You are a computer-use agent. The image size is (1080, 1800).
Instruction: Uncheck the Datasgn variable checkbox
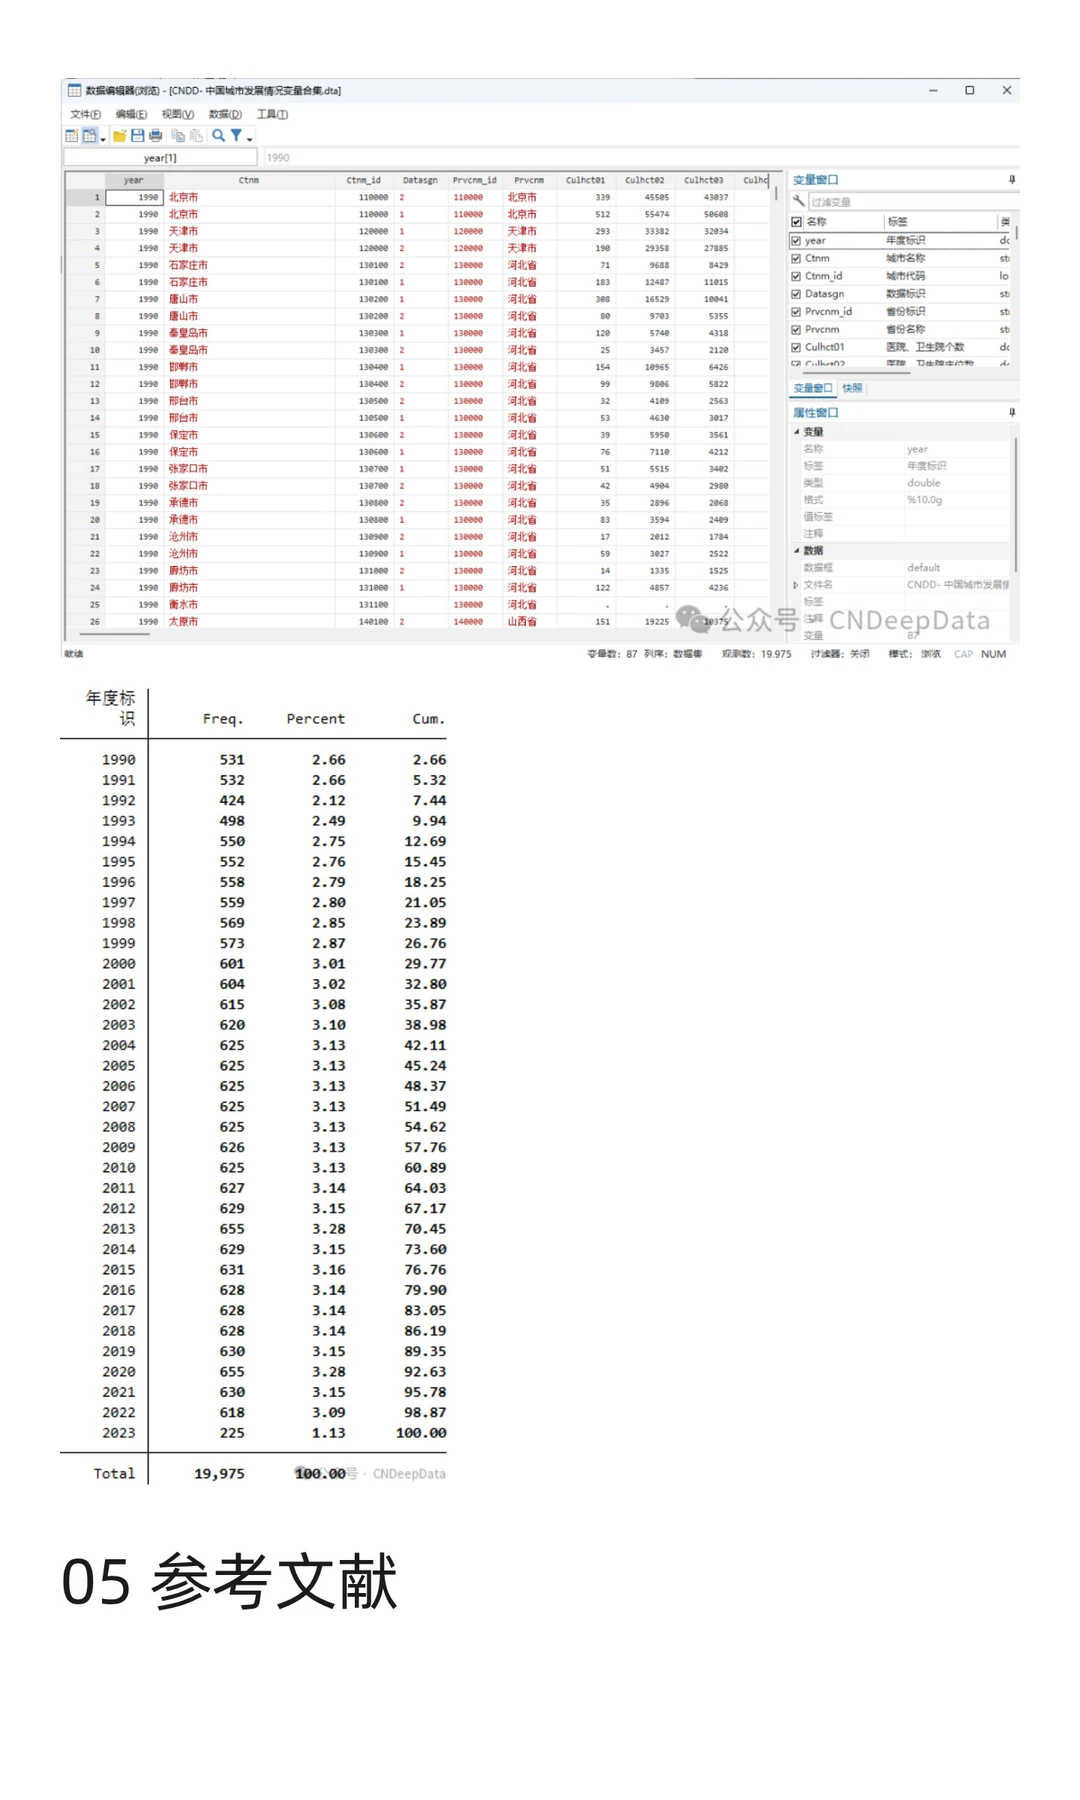pos(796,294)
